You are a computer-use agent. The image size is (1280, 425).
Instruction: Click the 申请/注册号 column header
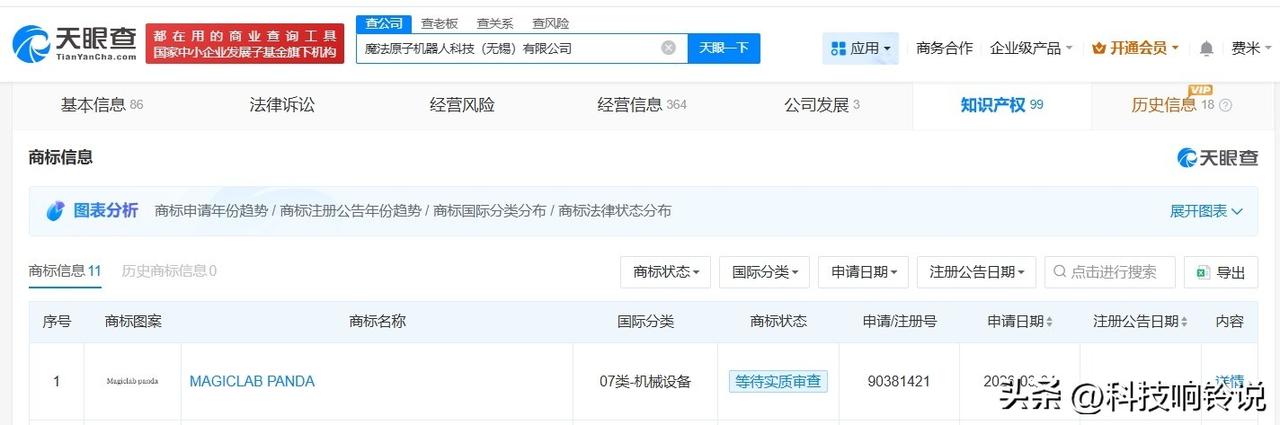tap(899, 321)
